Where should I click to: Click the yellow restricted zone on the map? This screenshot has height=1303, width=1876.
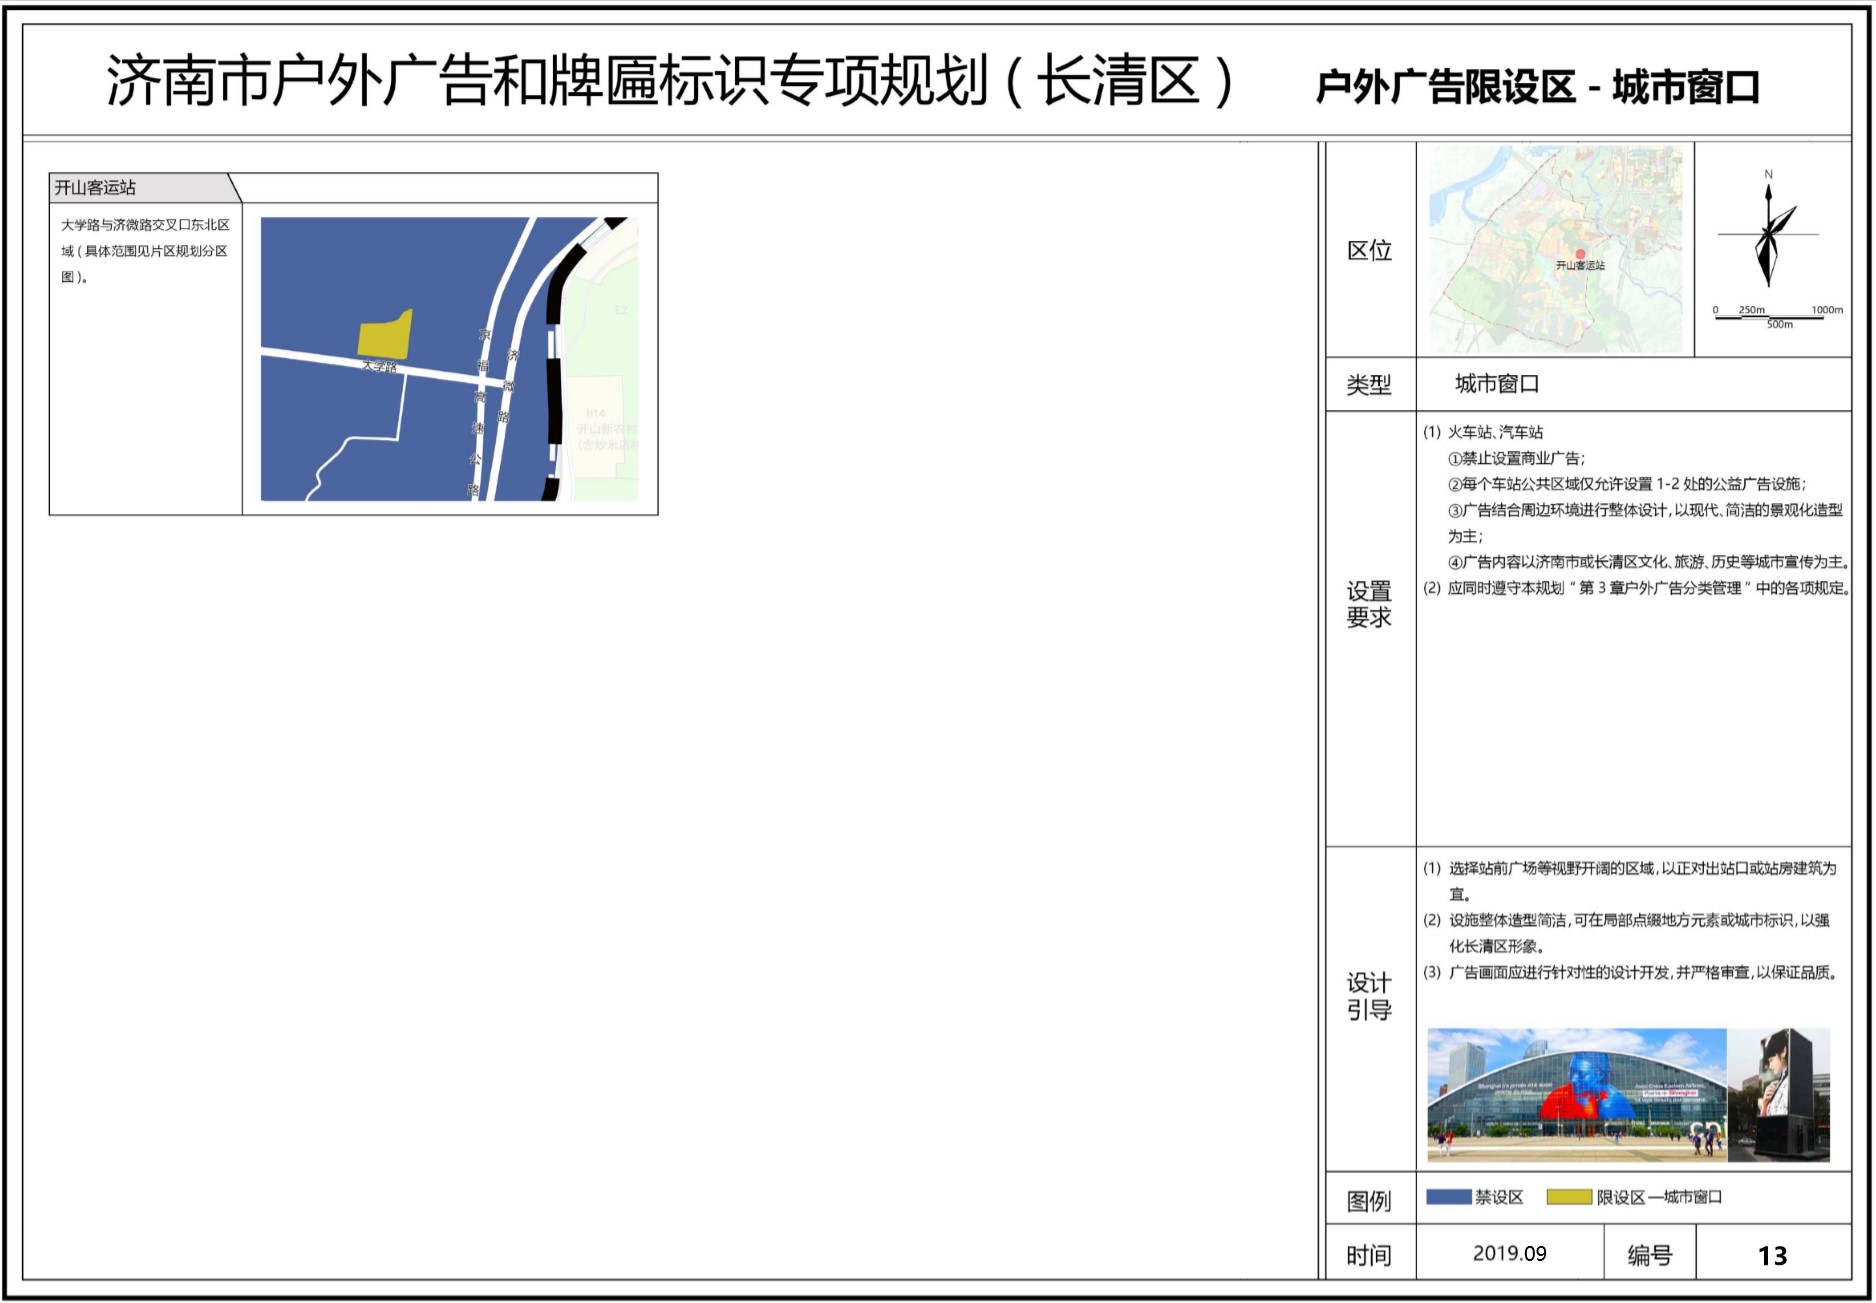[x=385, y=335]
